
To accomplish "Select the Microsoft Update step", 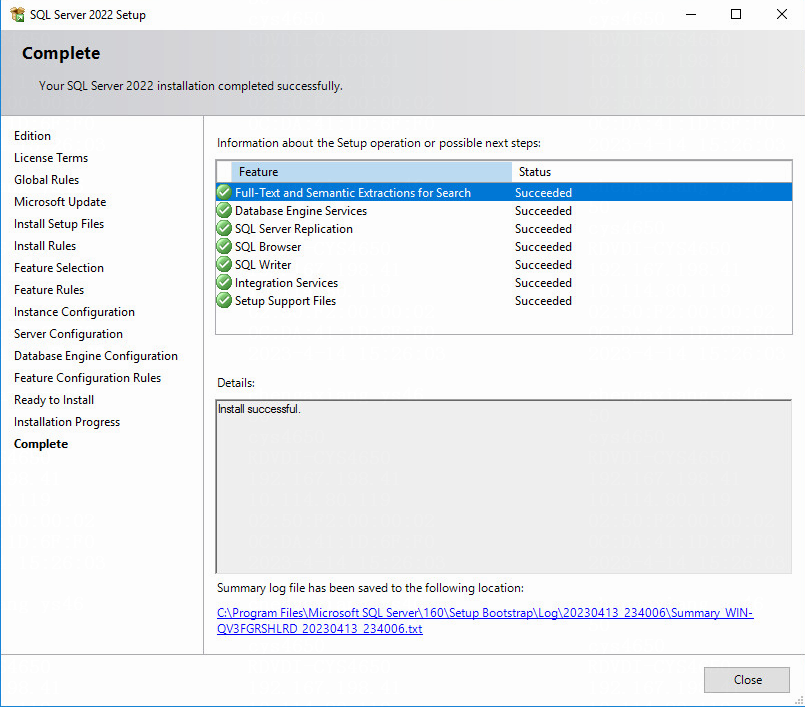I will tap(60, 202).
